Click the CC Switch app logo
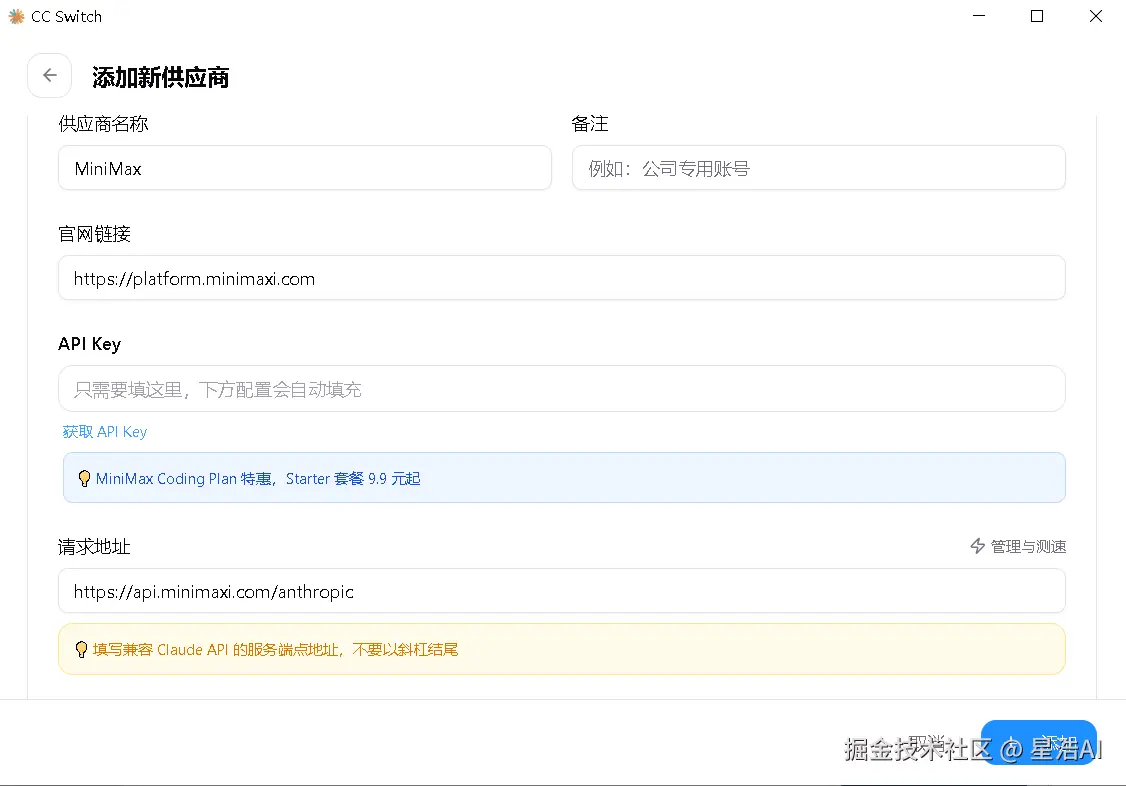Screen dimensions: 1126x786 (16, 17)
